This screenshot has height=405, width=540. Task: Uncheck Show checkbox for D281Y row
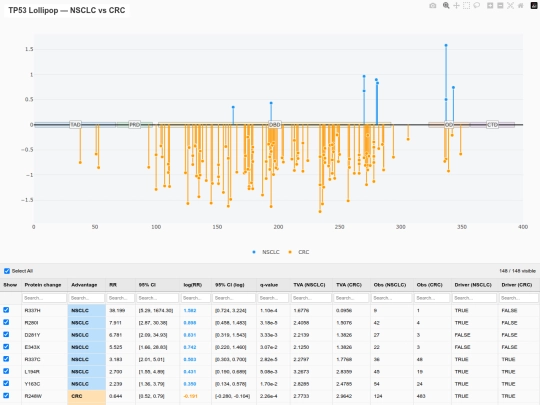click(6, 334)
